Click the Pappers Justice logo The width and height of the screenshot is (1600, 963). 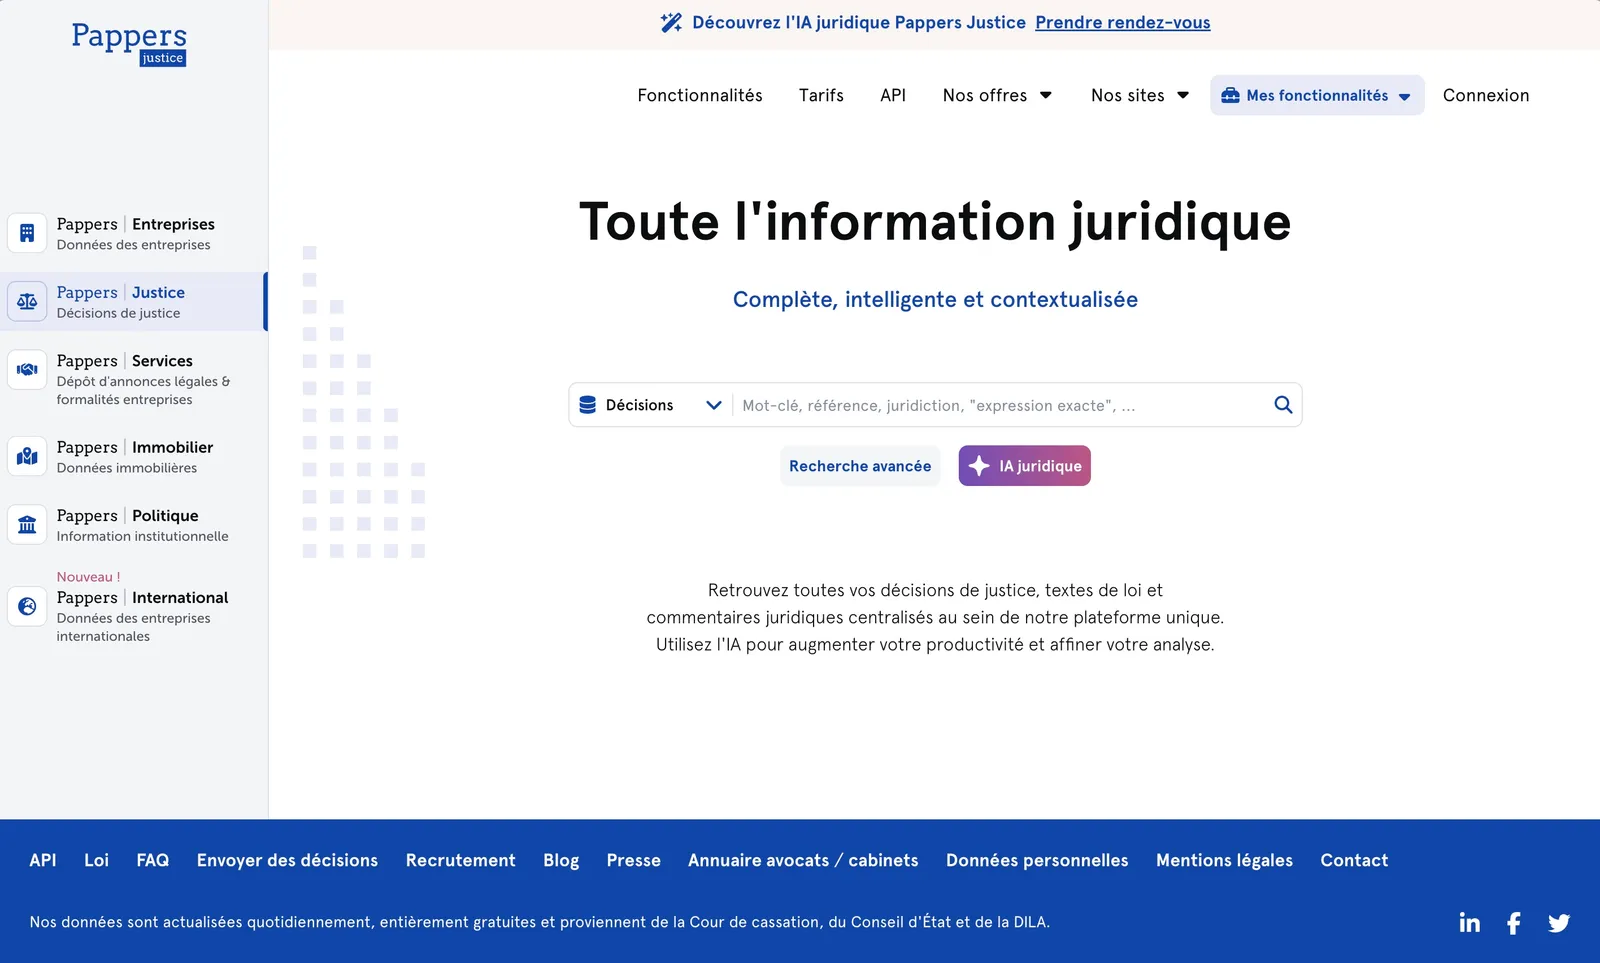(129, 44)
